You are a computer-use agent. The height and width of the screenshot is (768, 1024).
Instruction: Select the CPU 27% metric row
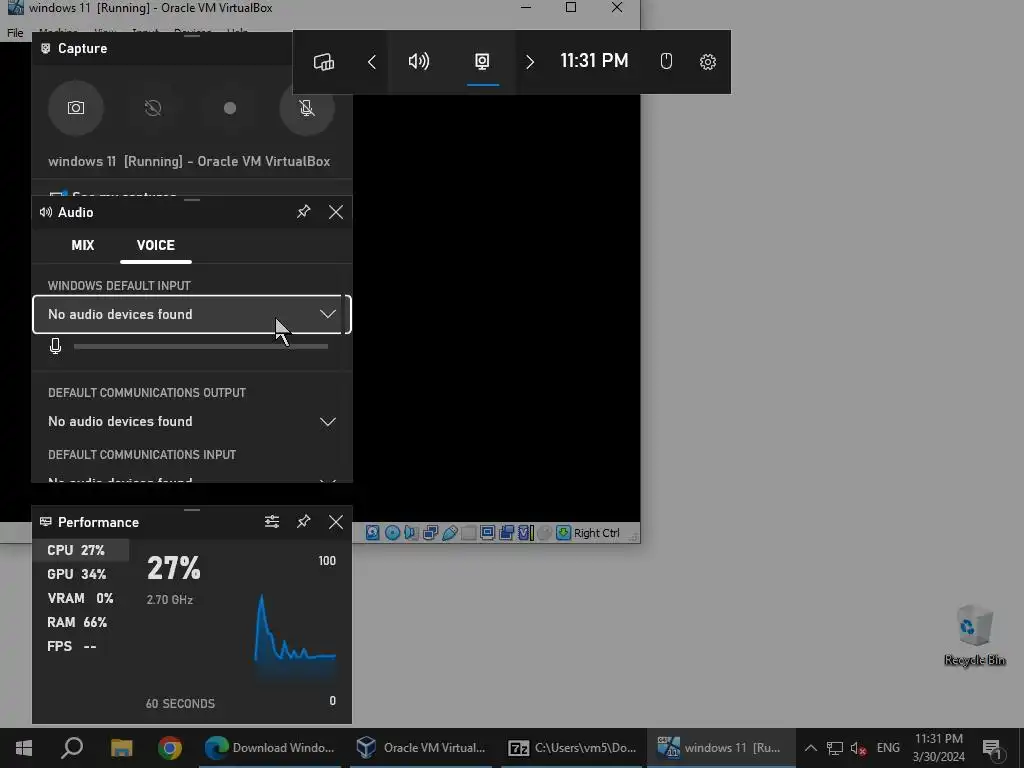click(x=81, y=551)
